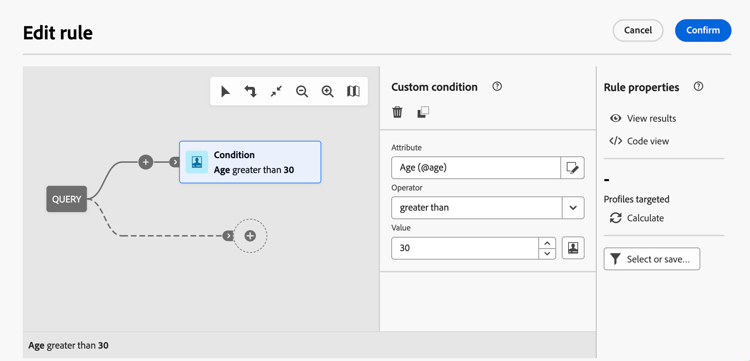Switch to Code view
The image size is (750, 361).
648,141
